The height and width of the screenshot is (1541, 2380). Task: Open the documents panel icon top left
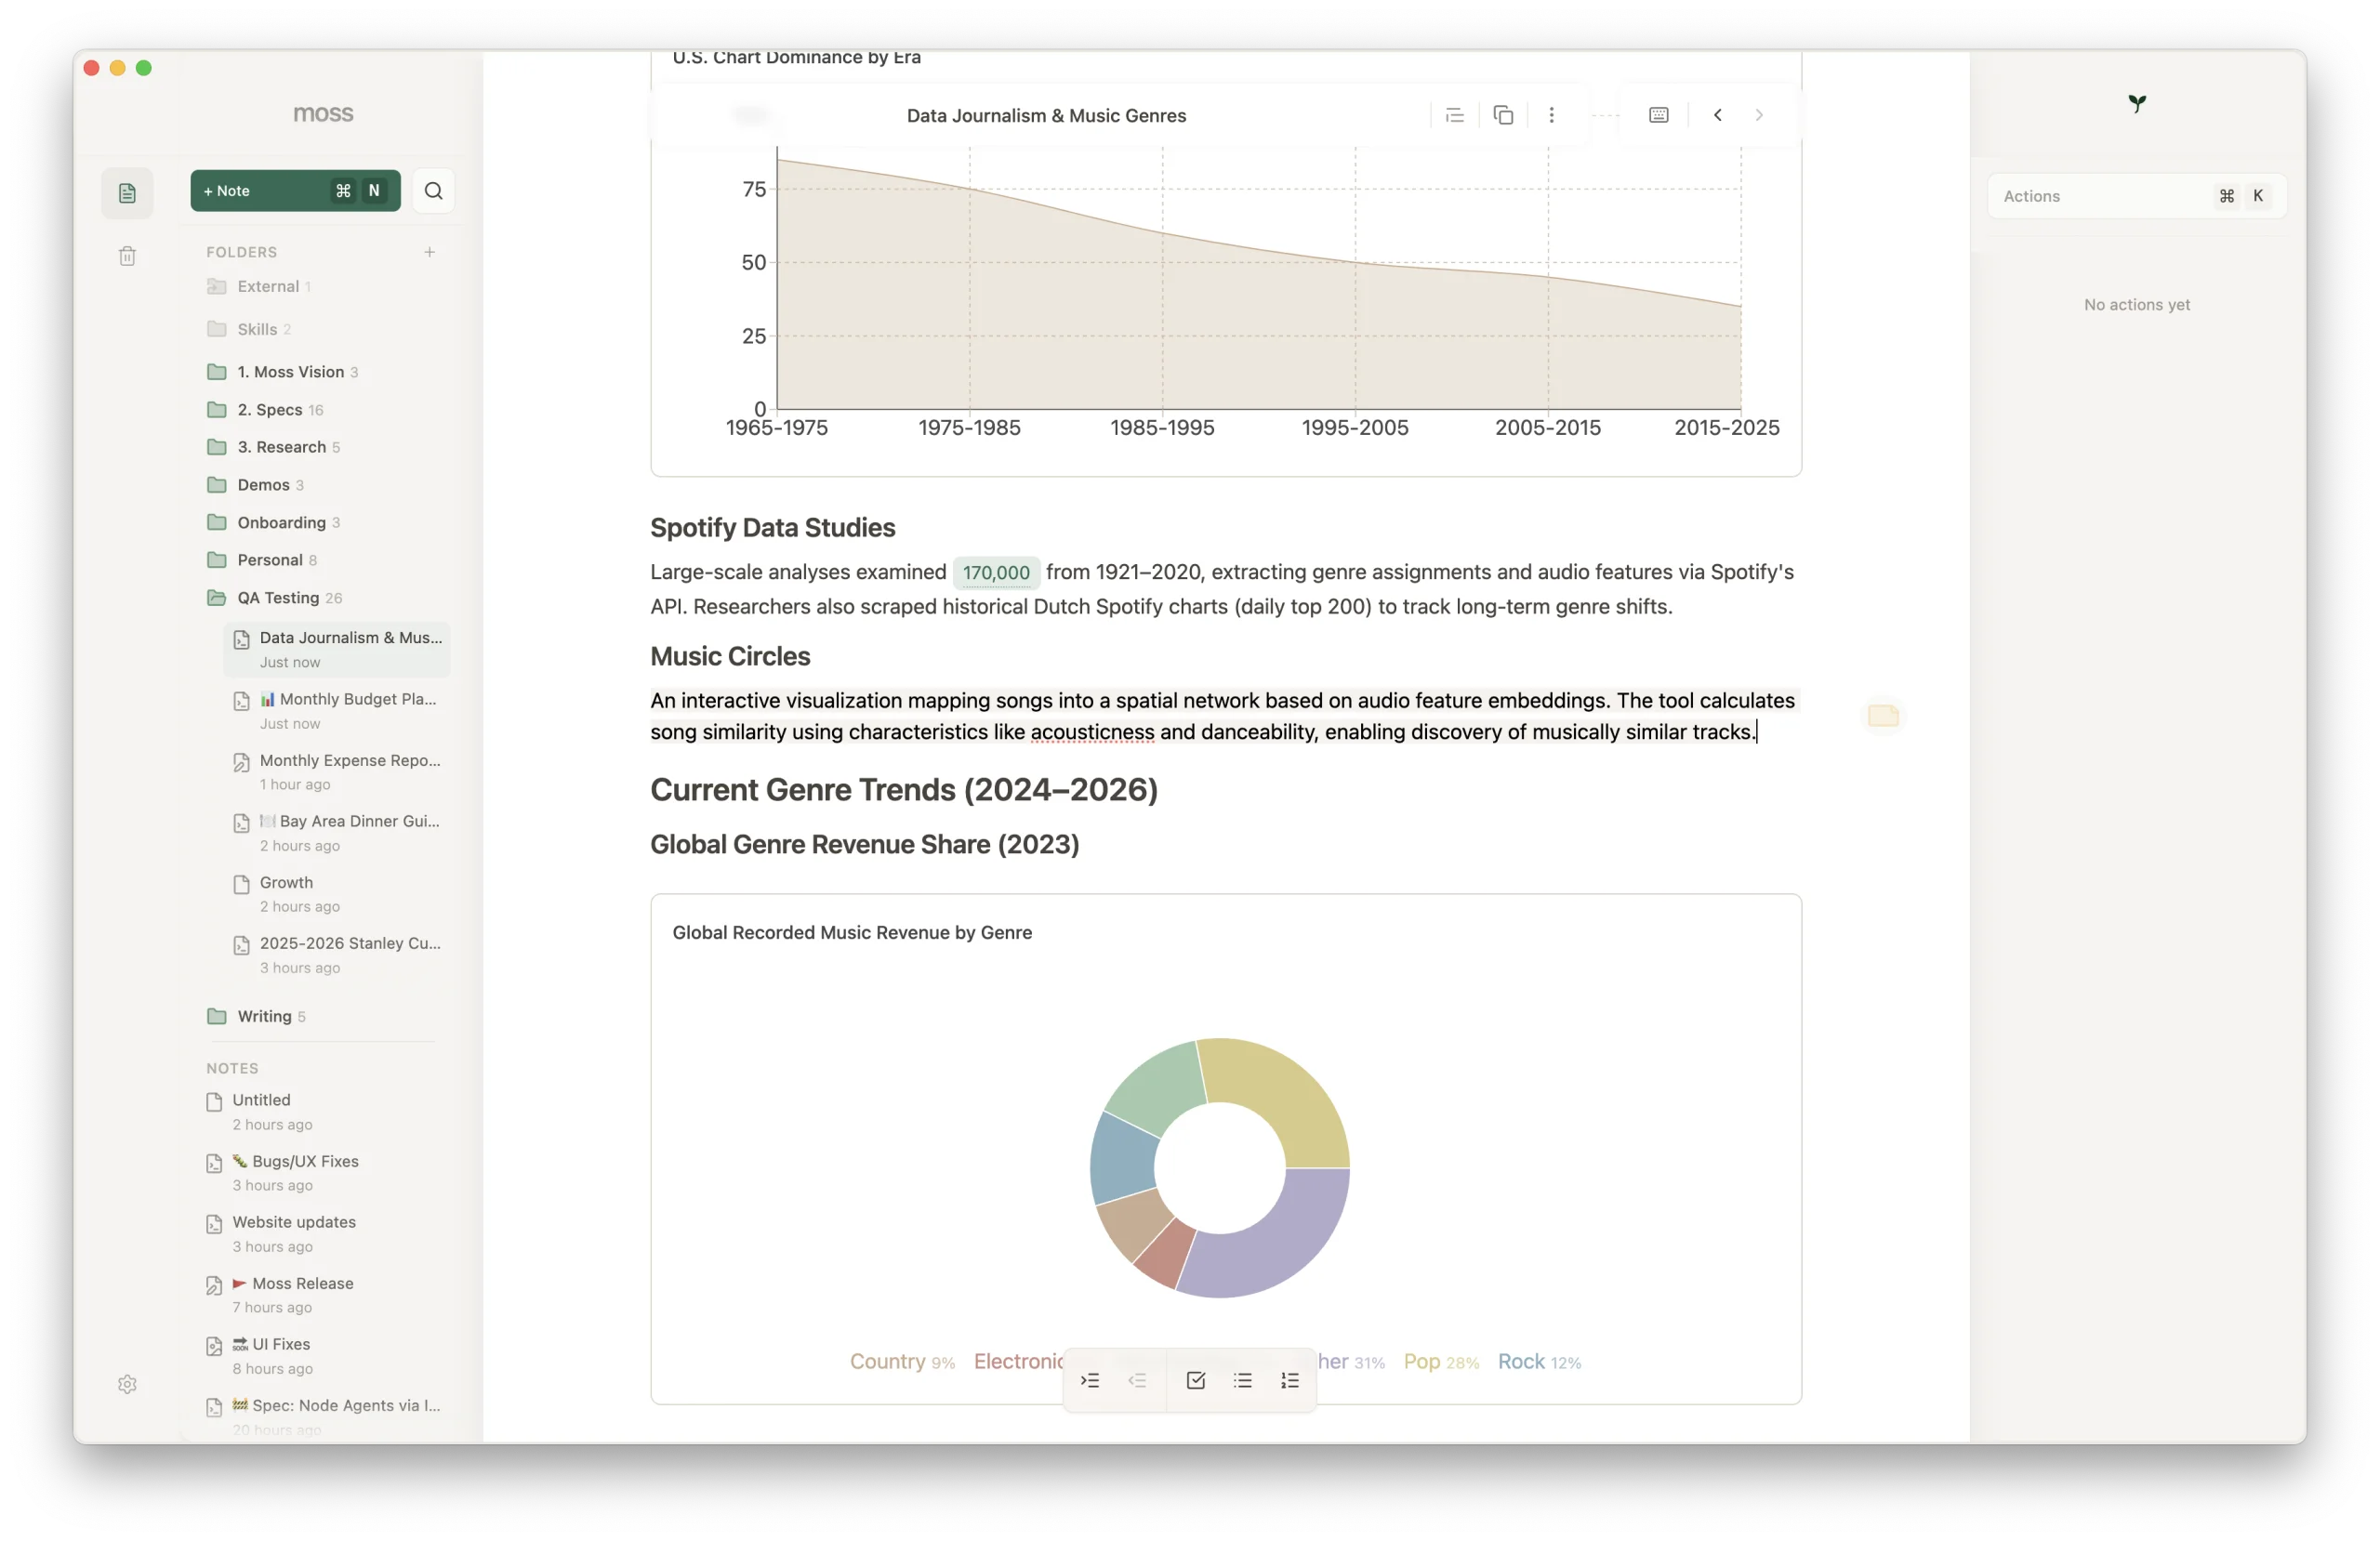[x=127, y=192]
